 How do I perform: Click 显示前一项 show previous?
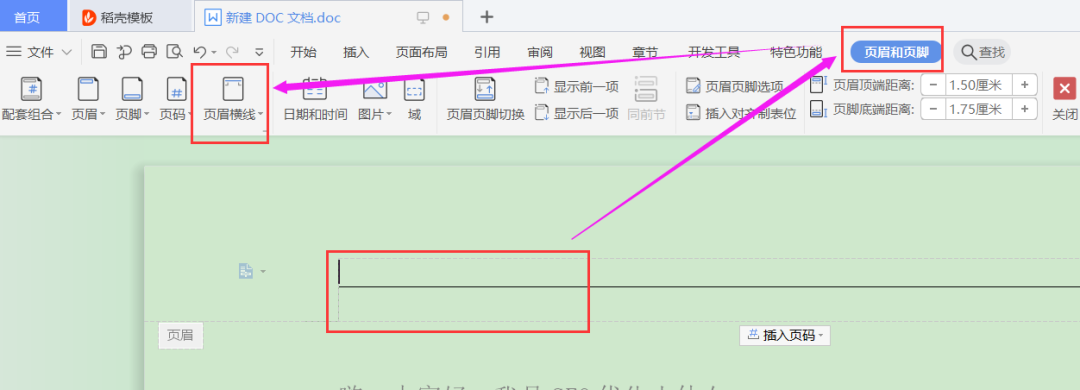pyautogui.click(x=577, y=87)
